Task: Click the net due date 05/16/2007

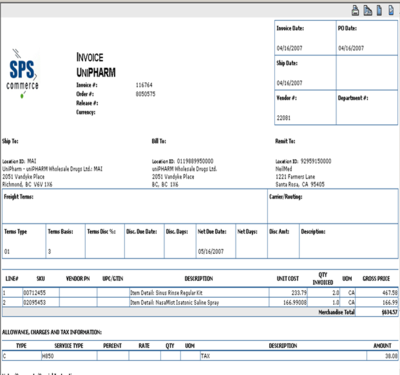Action: click(x=211, y=251)
